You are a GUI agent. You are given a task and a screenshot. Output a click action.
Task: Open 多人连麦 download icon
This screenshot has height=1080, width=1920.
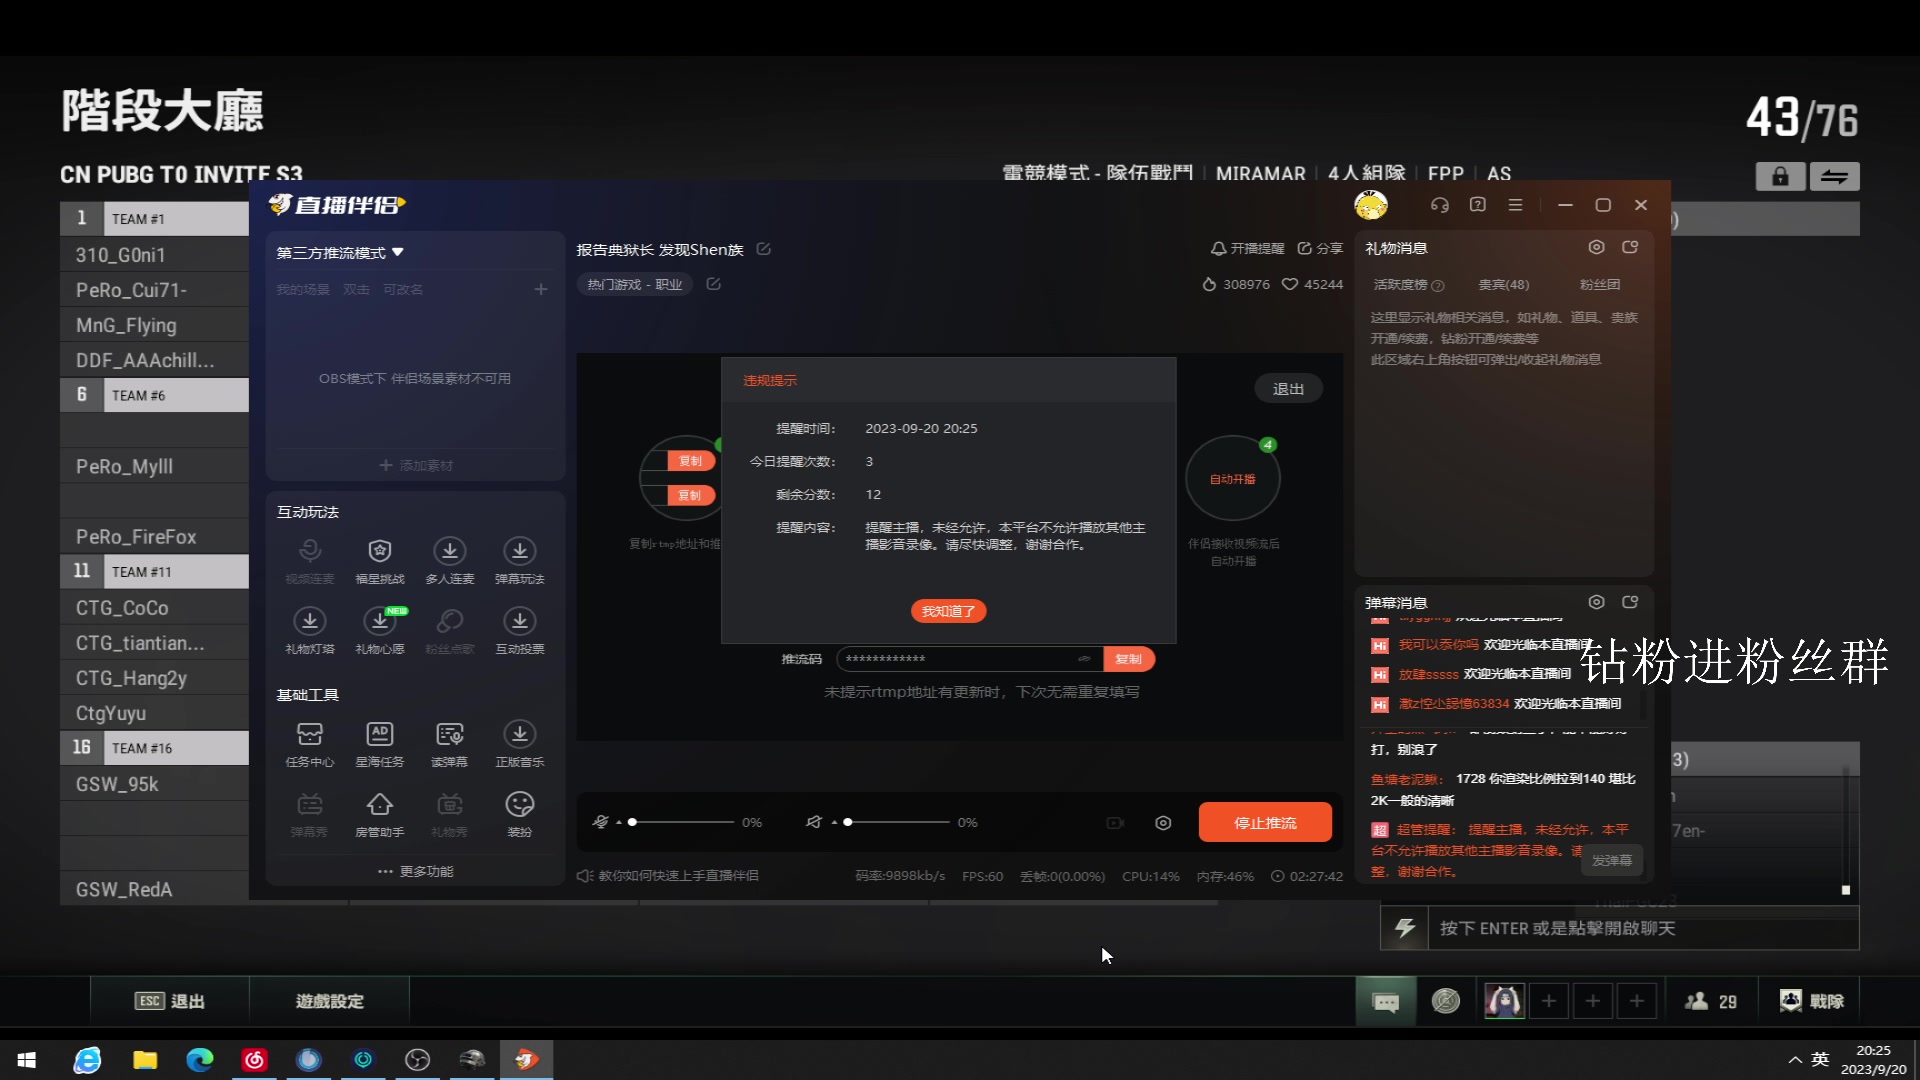450,560
